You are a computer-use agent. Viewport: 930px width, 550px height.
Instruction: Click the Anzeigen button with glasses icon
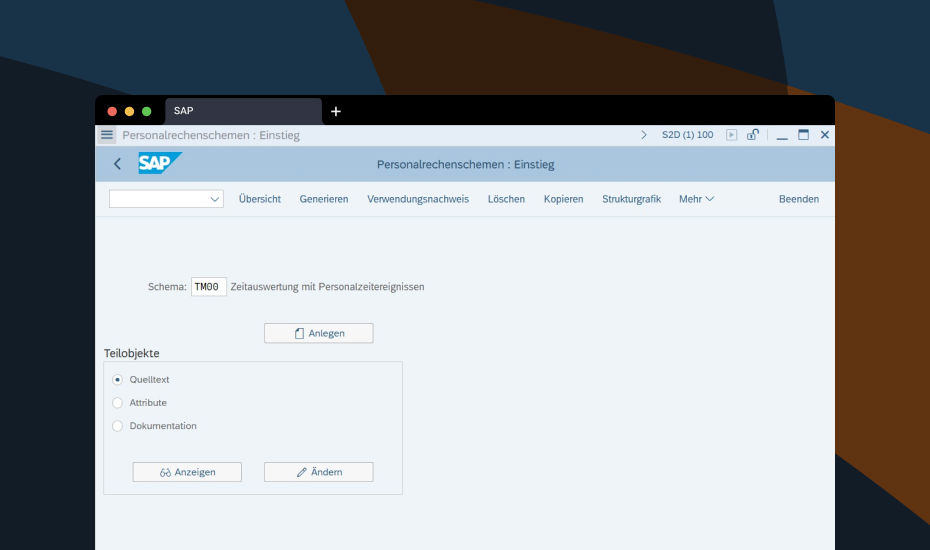point(187,472)
